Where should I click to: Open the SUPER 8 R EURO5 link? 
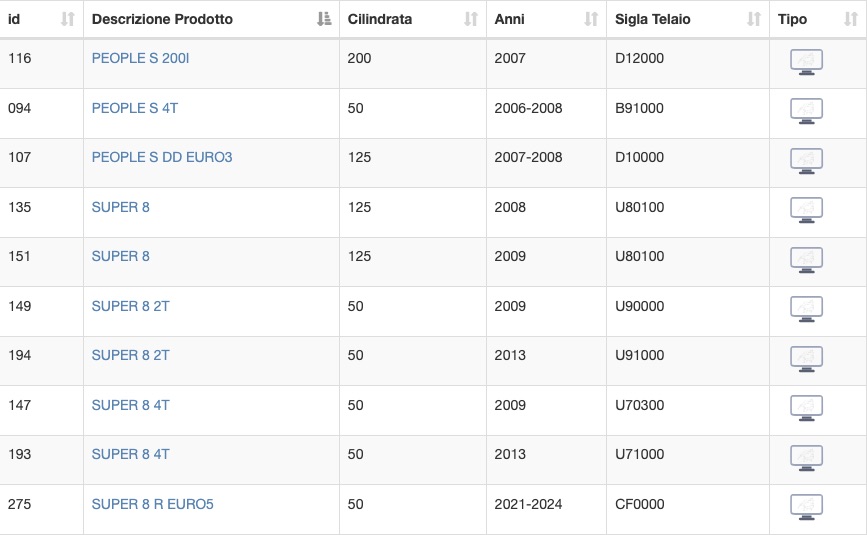(153, 504)
